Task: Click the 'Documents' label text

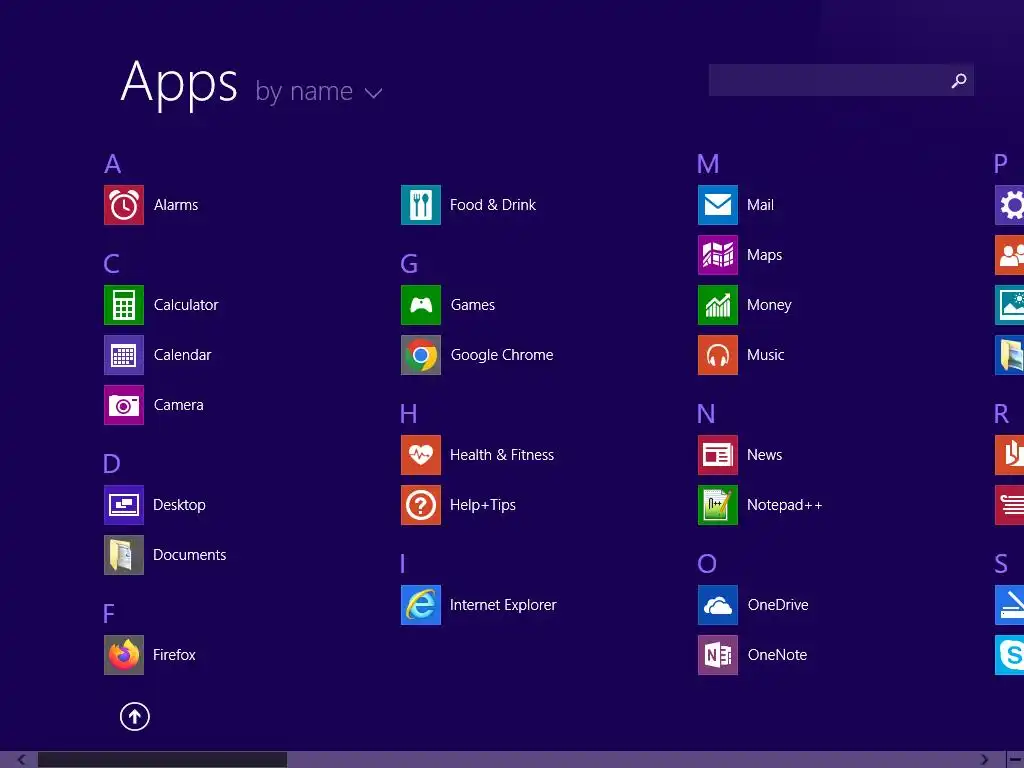Action: click(189, 555)
